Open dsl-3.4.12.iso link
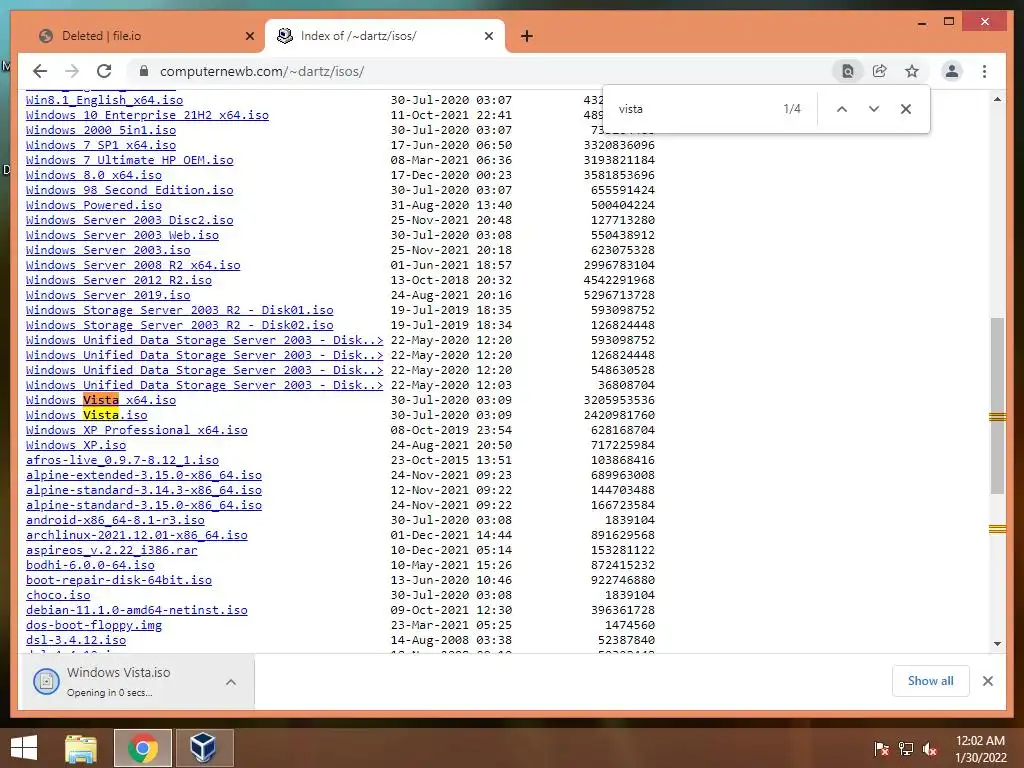Viewport: 1024px width, 768px height. pyautogui.click(x=76, y=641)
